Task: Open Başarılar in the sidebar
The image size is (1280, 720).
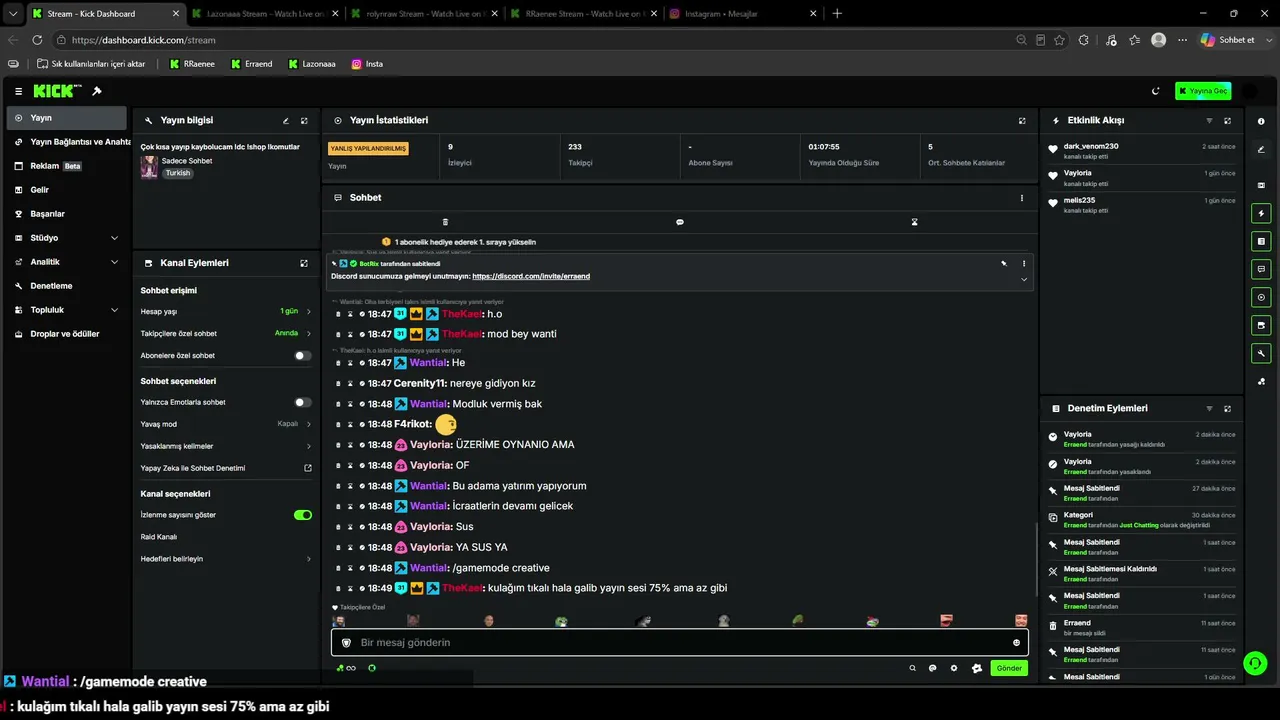Action: [x=66, y=214]
